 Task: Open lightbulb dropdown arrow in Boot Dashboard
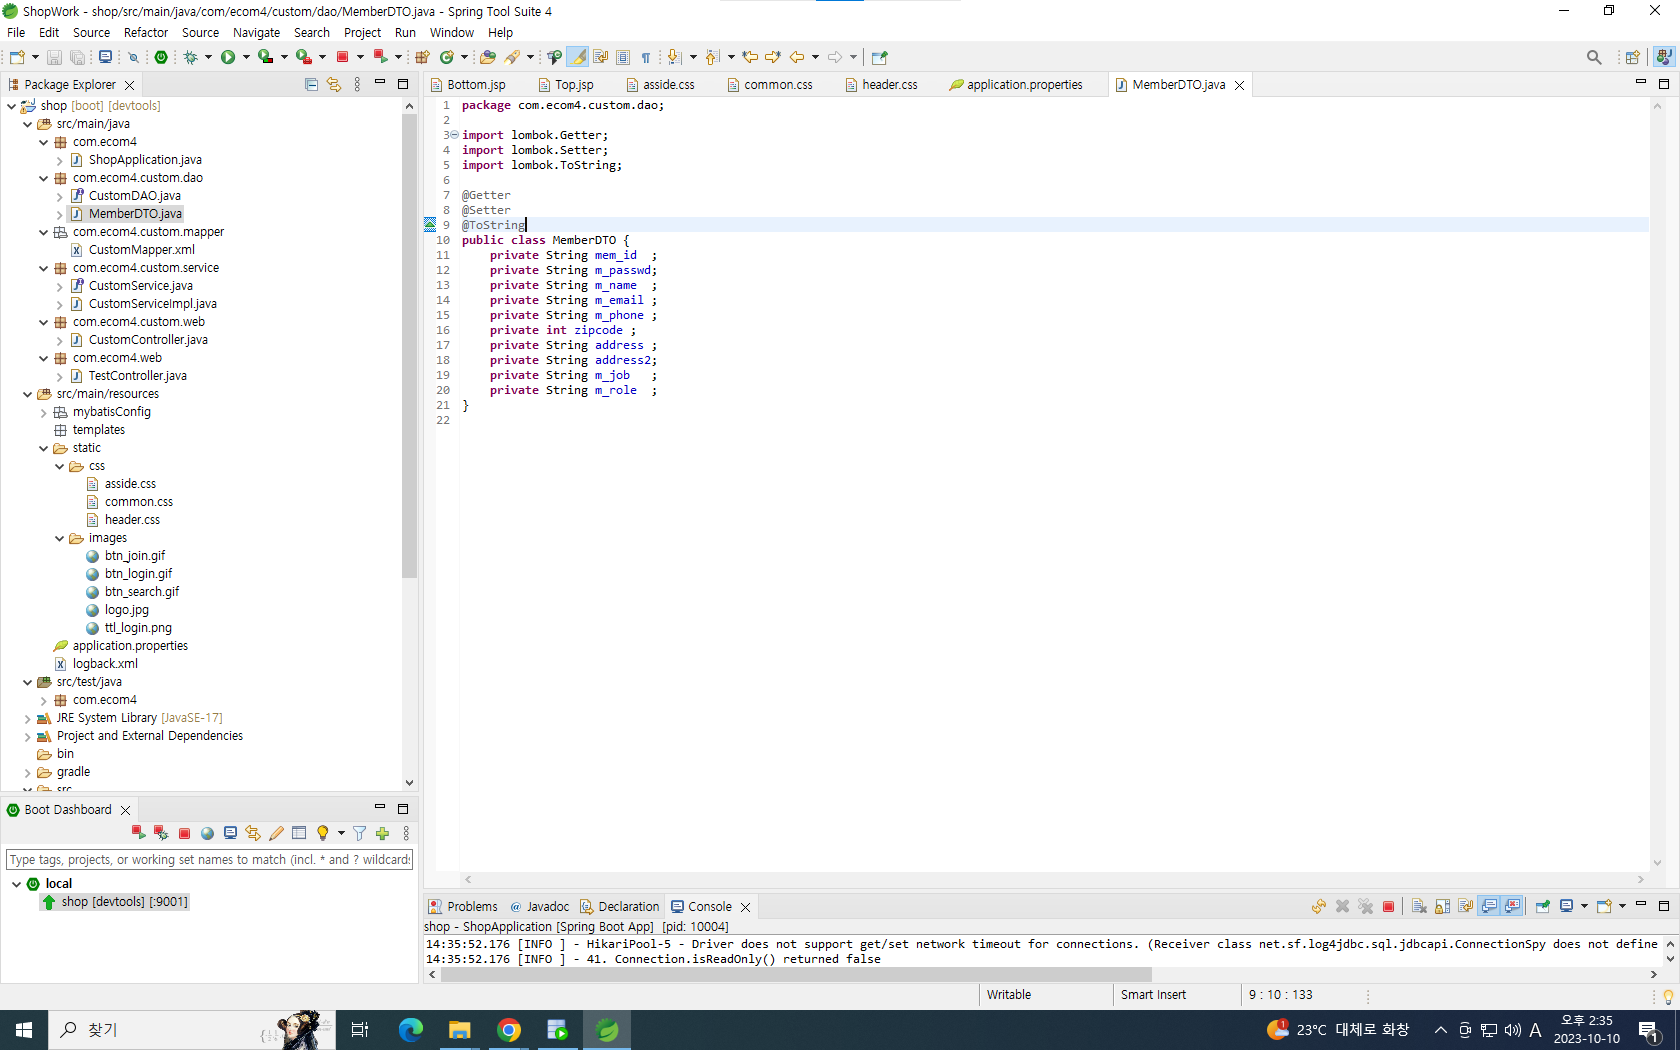click(x=341, y=833)
